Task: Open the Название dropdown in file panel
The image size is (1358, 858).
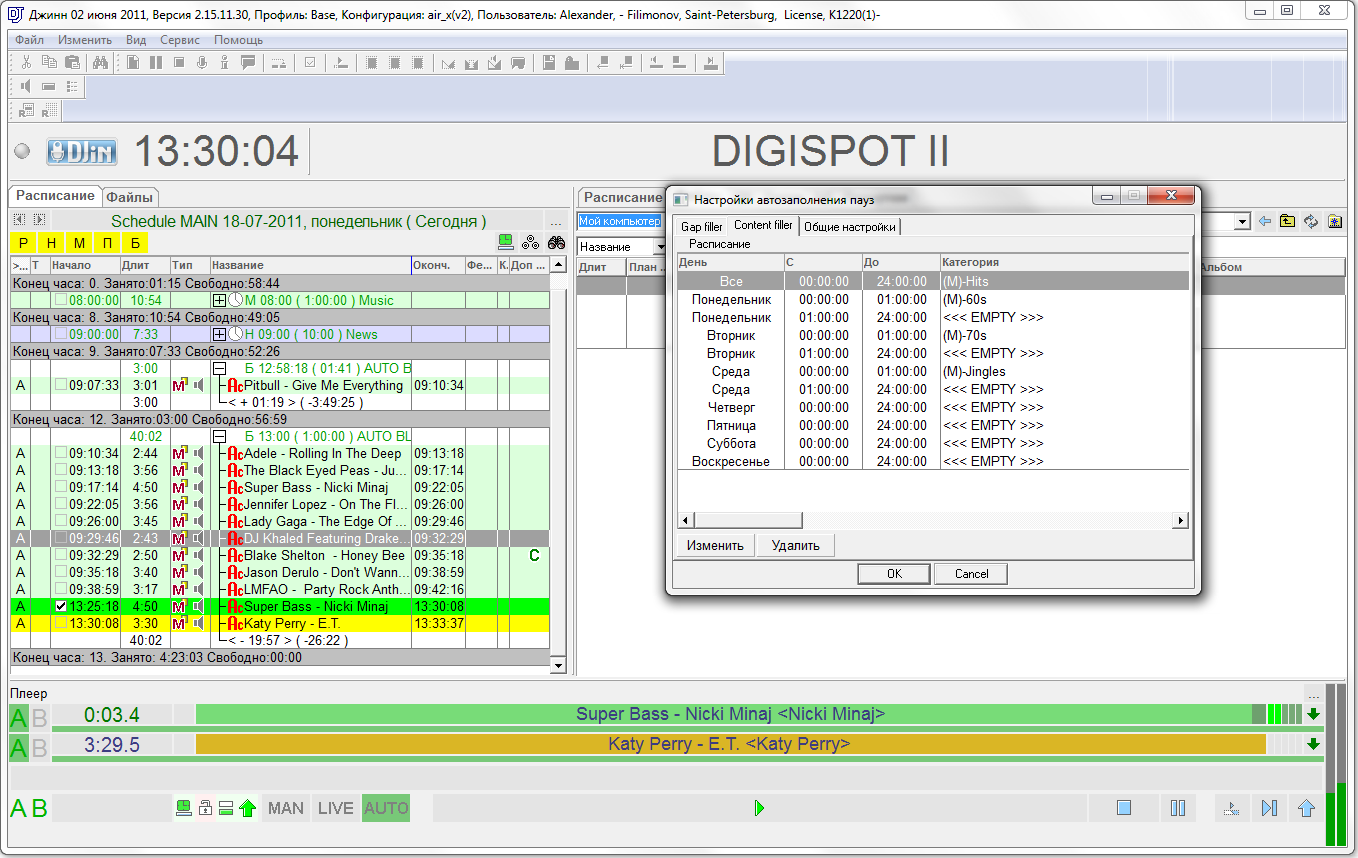Action: coord(660,246)
